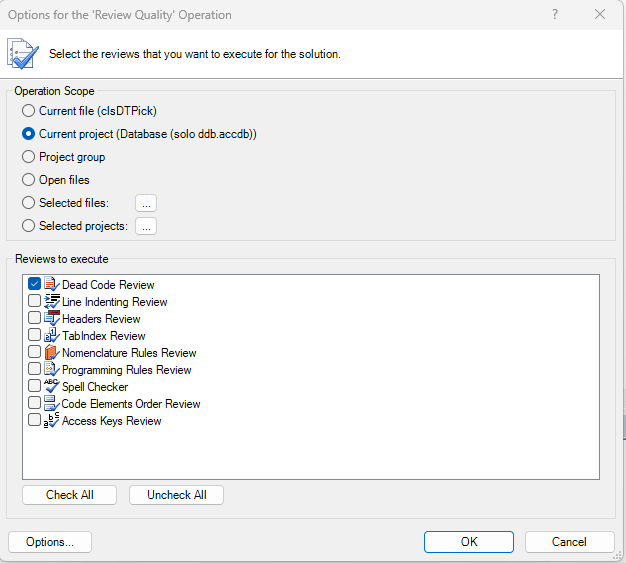Click the TabIndex Review icon
The width and height of the screenshot is (626, 563).
click(51, 336)
